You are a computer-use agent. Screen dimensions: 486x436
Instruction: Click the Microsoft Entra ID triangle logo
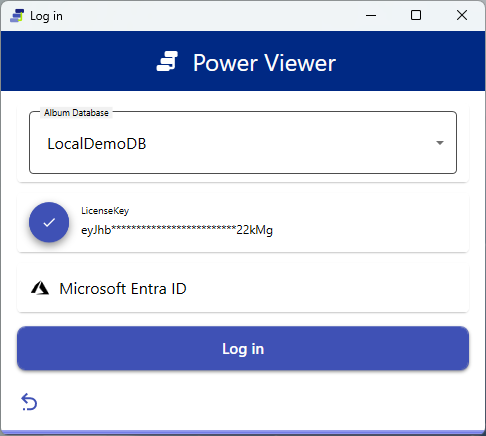tap(40, 288)
